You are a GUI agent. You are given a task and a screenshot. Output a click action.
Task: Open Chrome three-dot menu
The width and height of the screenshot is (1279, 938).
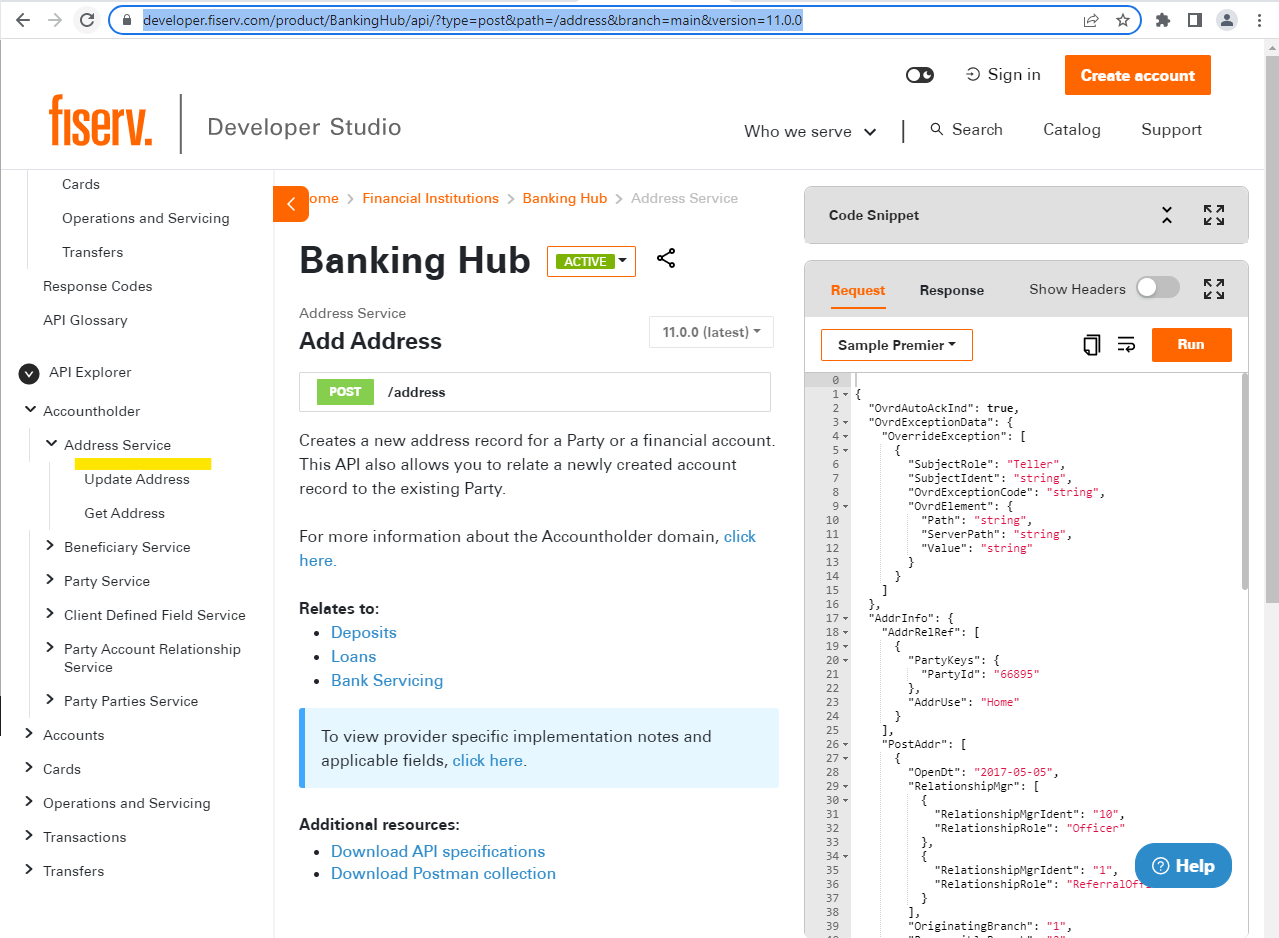click(1258, 20)
